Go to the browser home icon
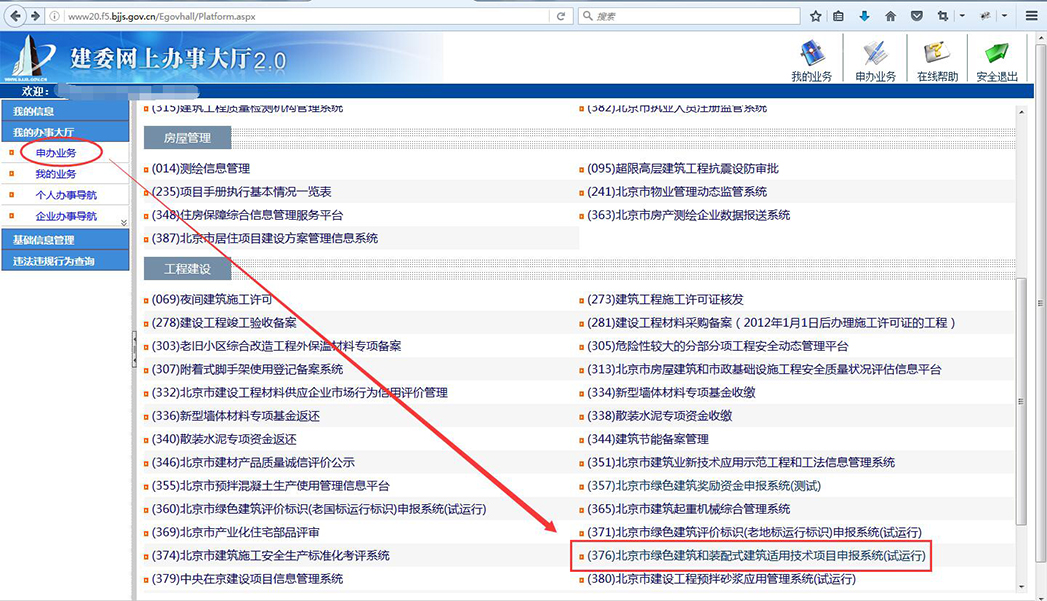This screenshot has width=1047, height=601. pos(890,16)
